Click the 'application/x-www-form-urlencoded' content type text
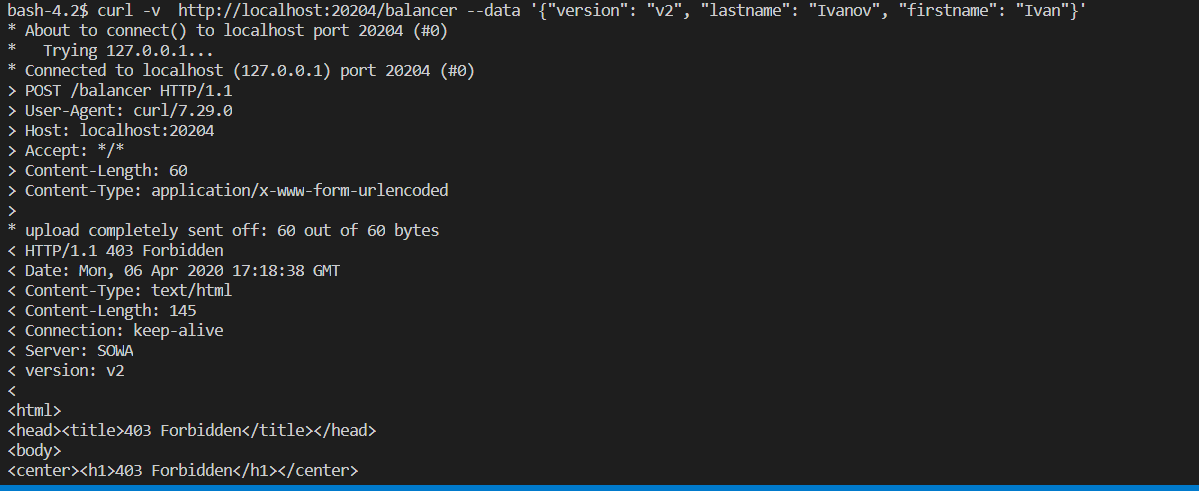Viewport: 1199px width, 491px height. 300,190
